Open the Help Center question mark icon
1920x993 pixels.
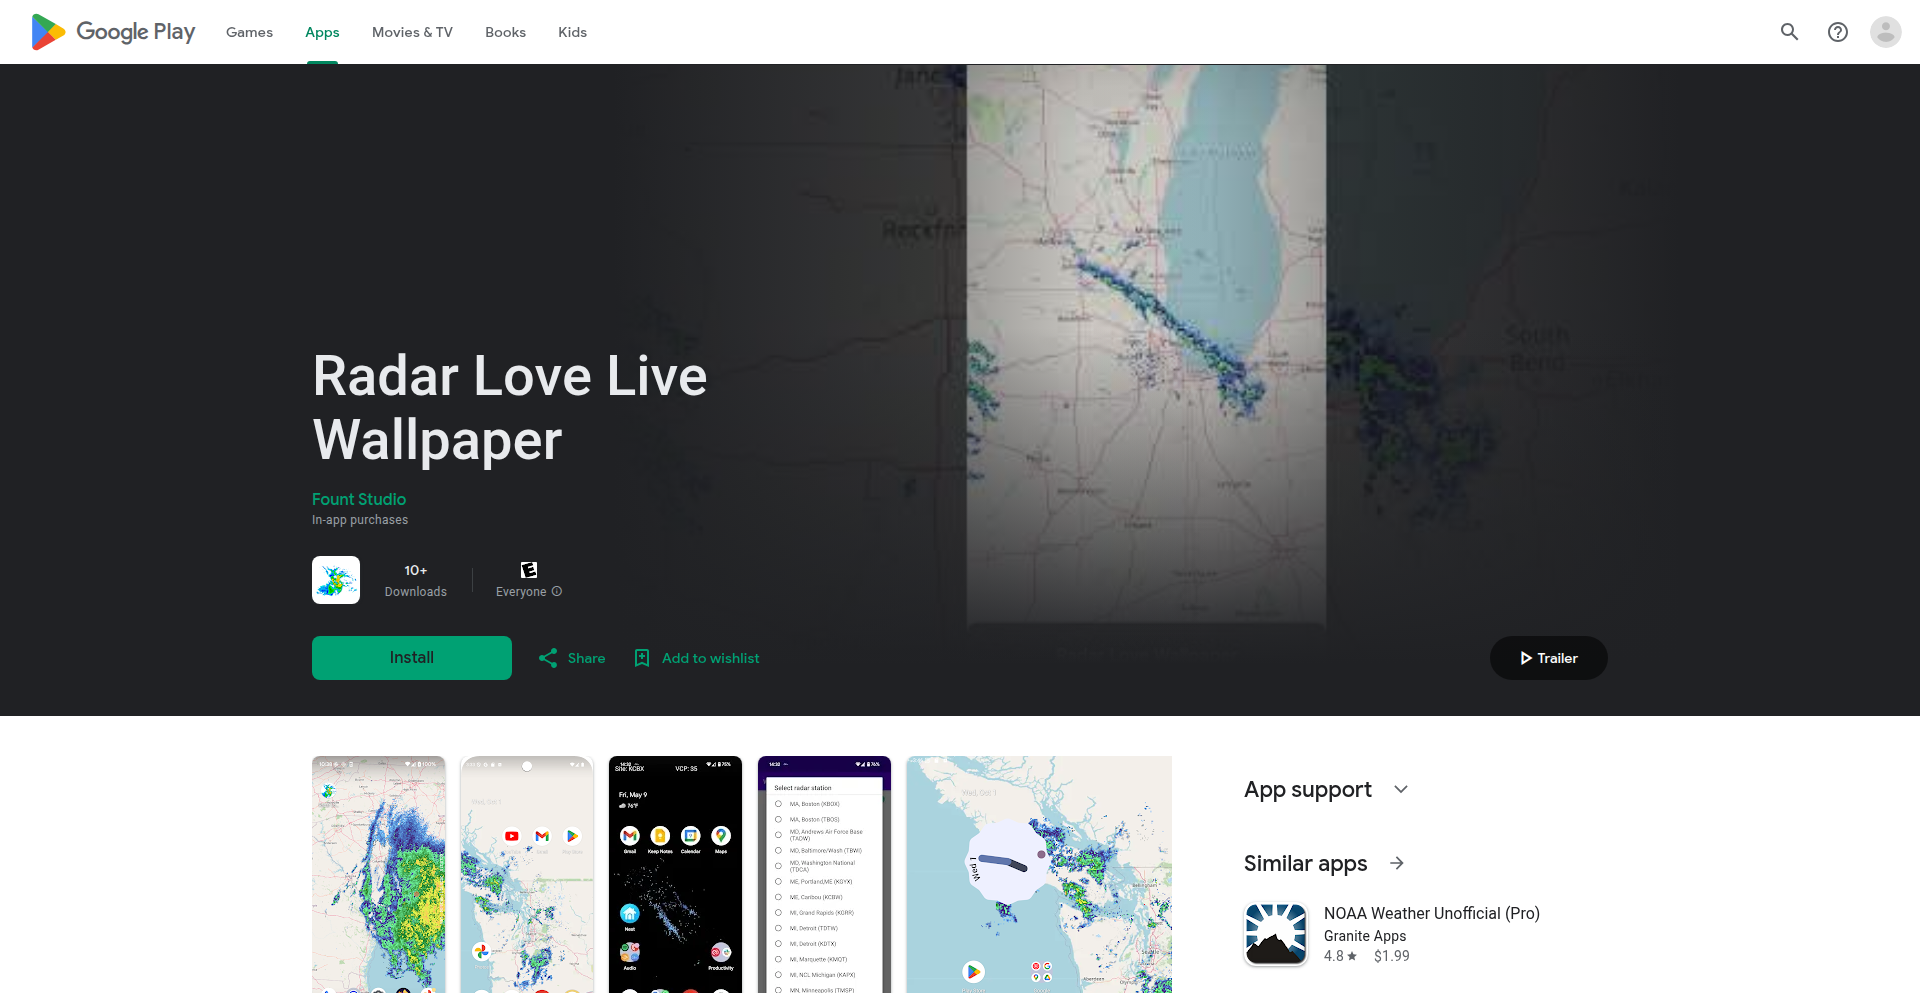(1837, 32)
